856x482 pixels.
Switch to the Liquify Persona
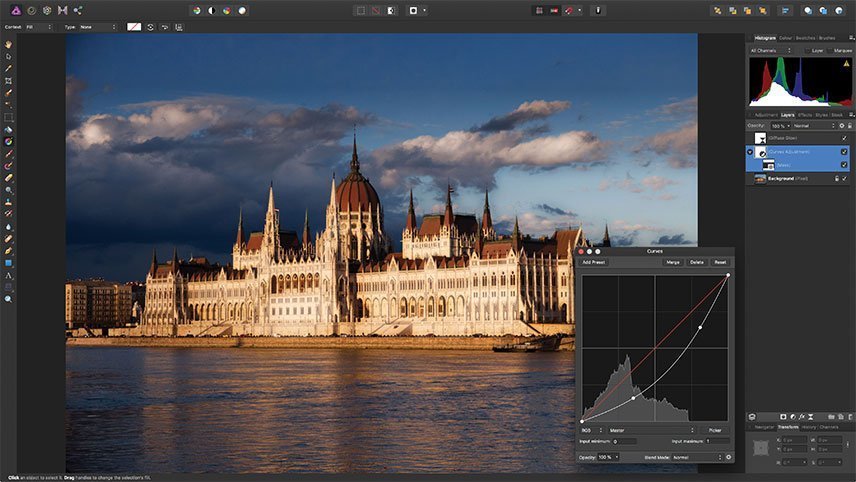pyautogui.click(x=30, y=10)
